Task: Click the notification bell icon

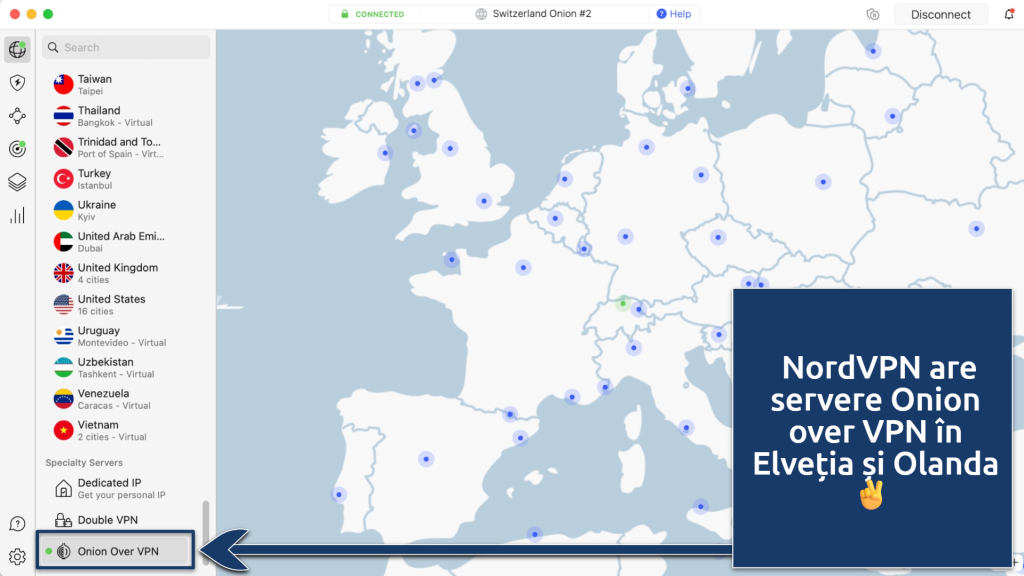Action: pyautogui.click(x=1009, y=14)
